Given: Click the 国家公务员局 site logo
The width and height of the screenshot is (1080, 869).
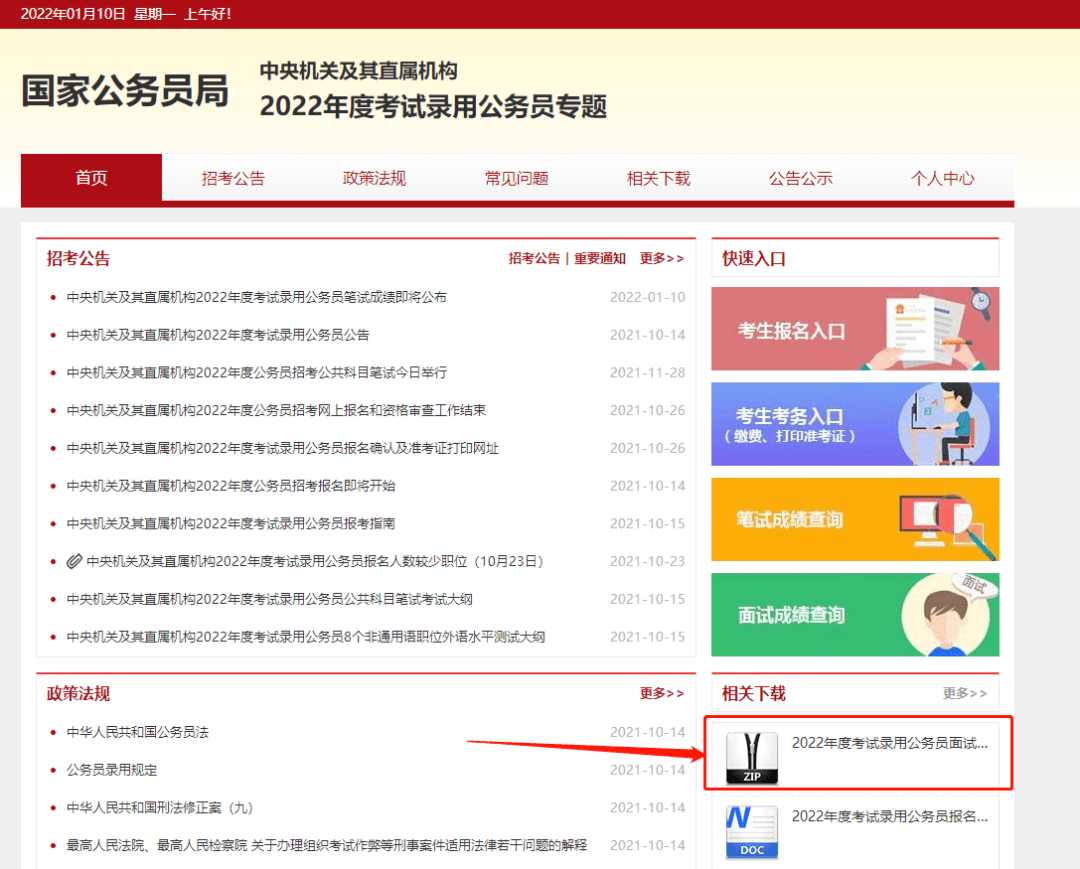Looking at the screenshot, I should tap(124, 90).
